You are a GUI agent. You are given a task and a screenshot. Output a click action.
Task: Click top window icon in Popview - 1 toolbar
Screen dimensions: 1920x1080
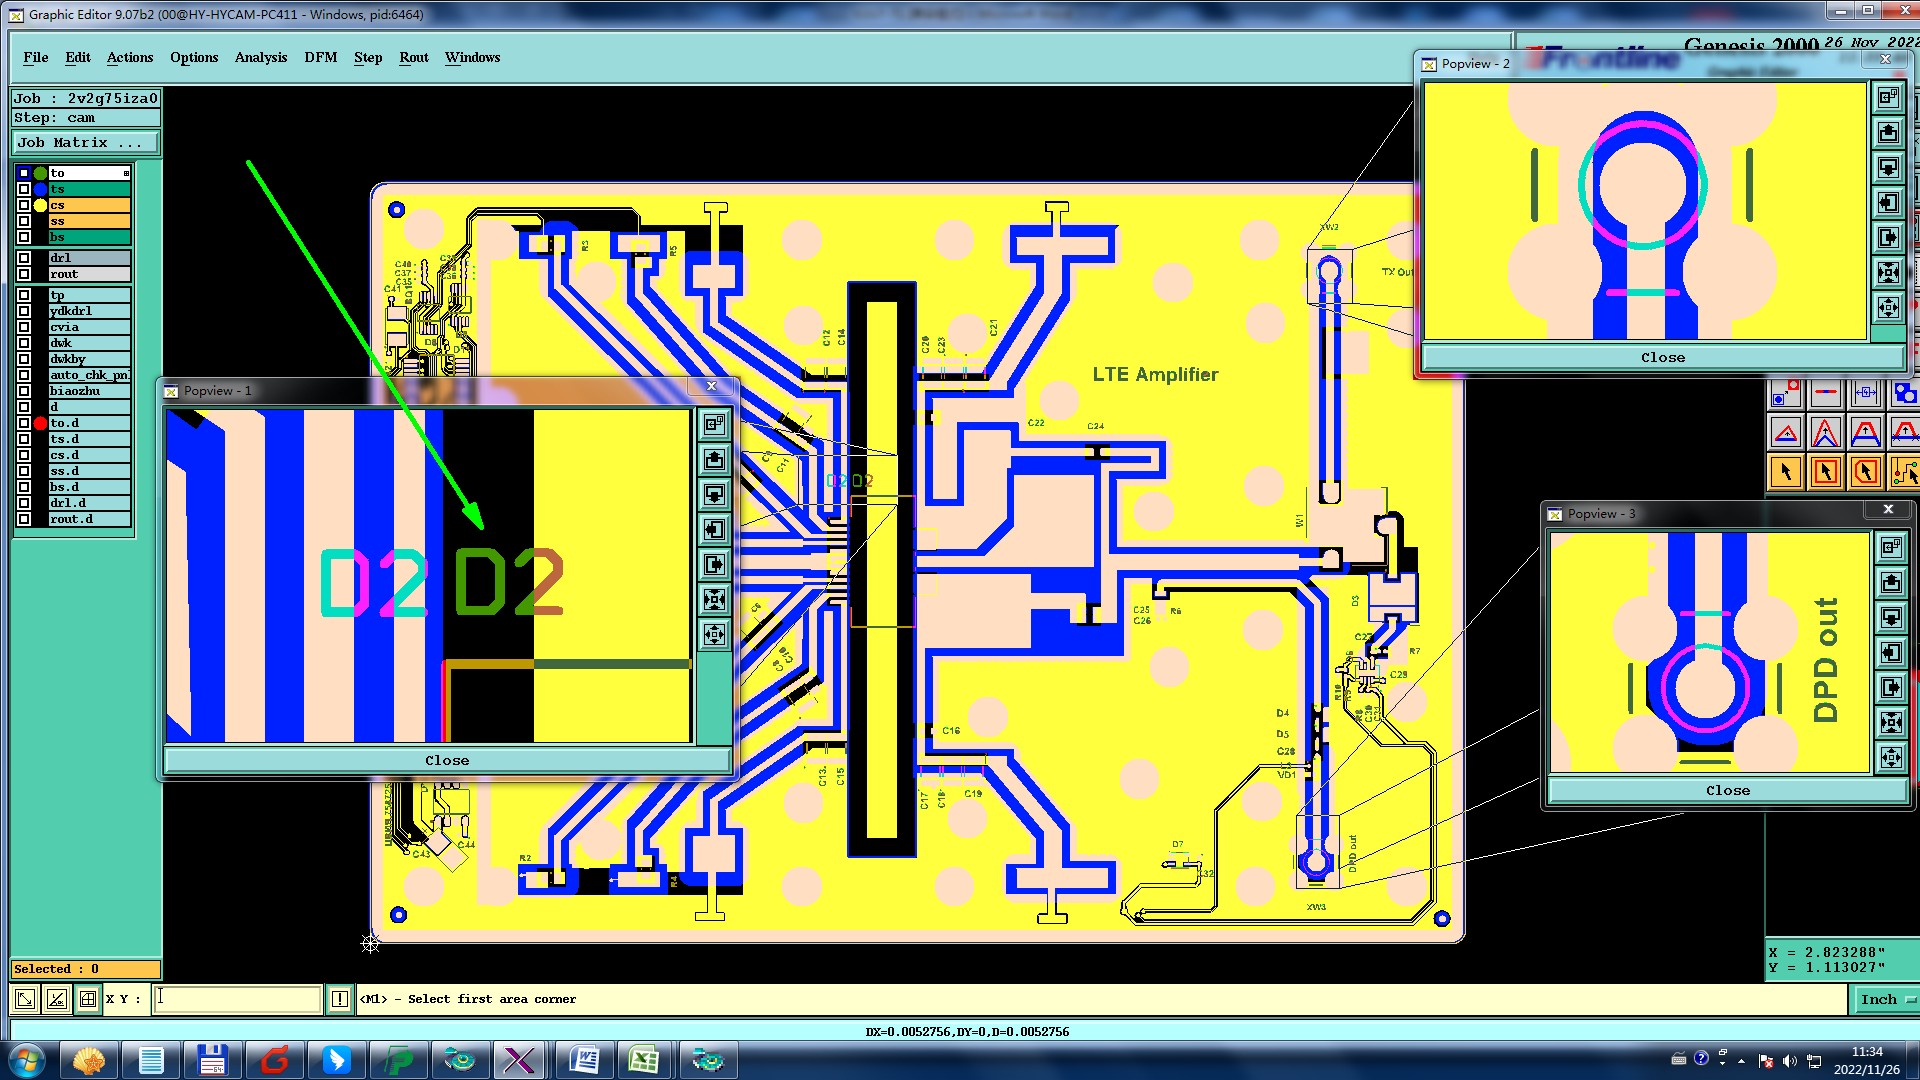point(714,424)
